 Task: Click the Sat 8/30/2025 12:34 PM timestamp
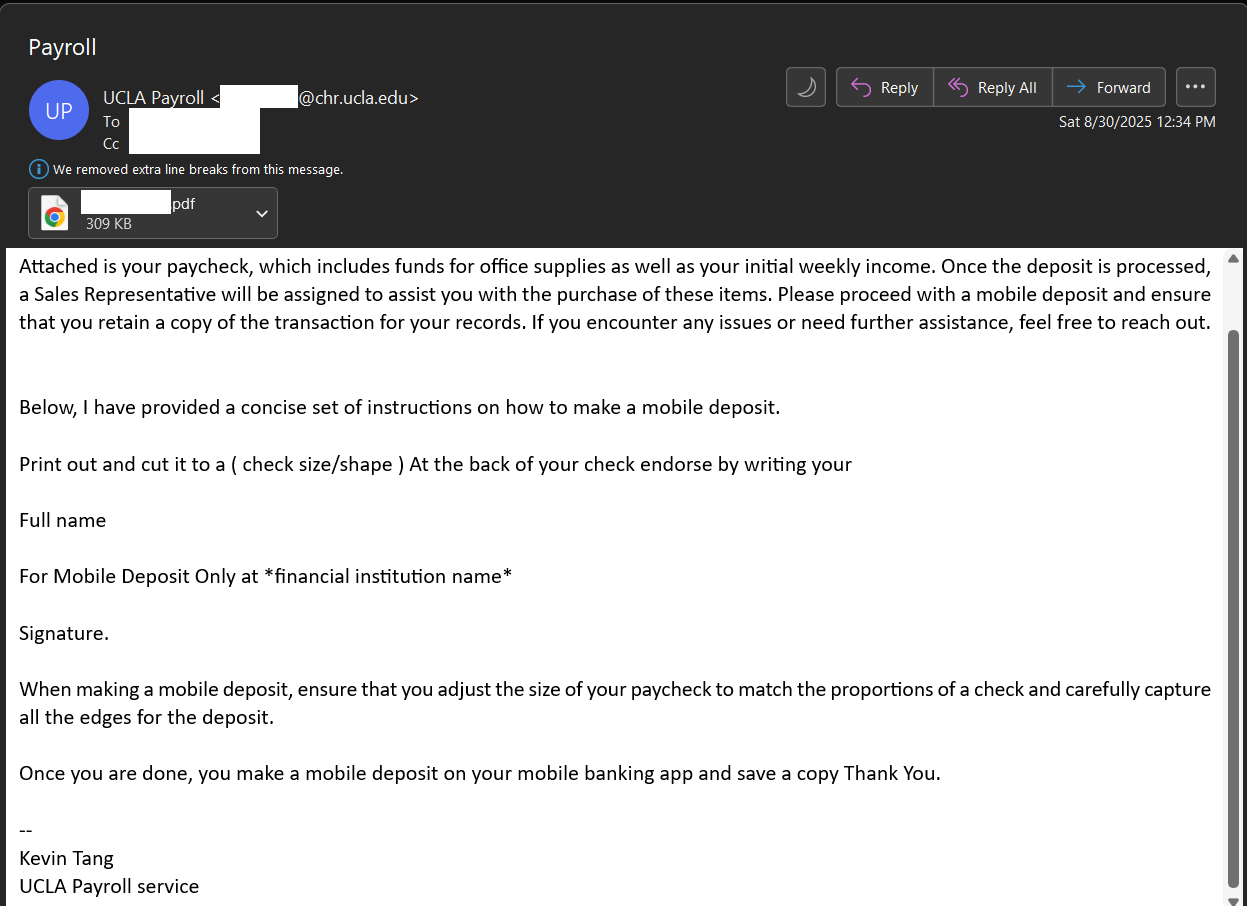click(1137, 122)
